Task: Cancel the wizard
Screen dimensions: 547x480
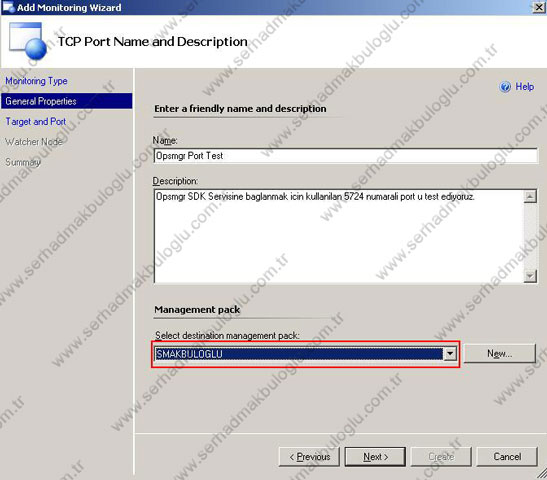Action: [x=507, y=457]
